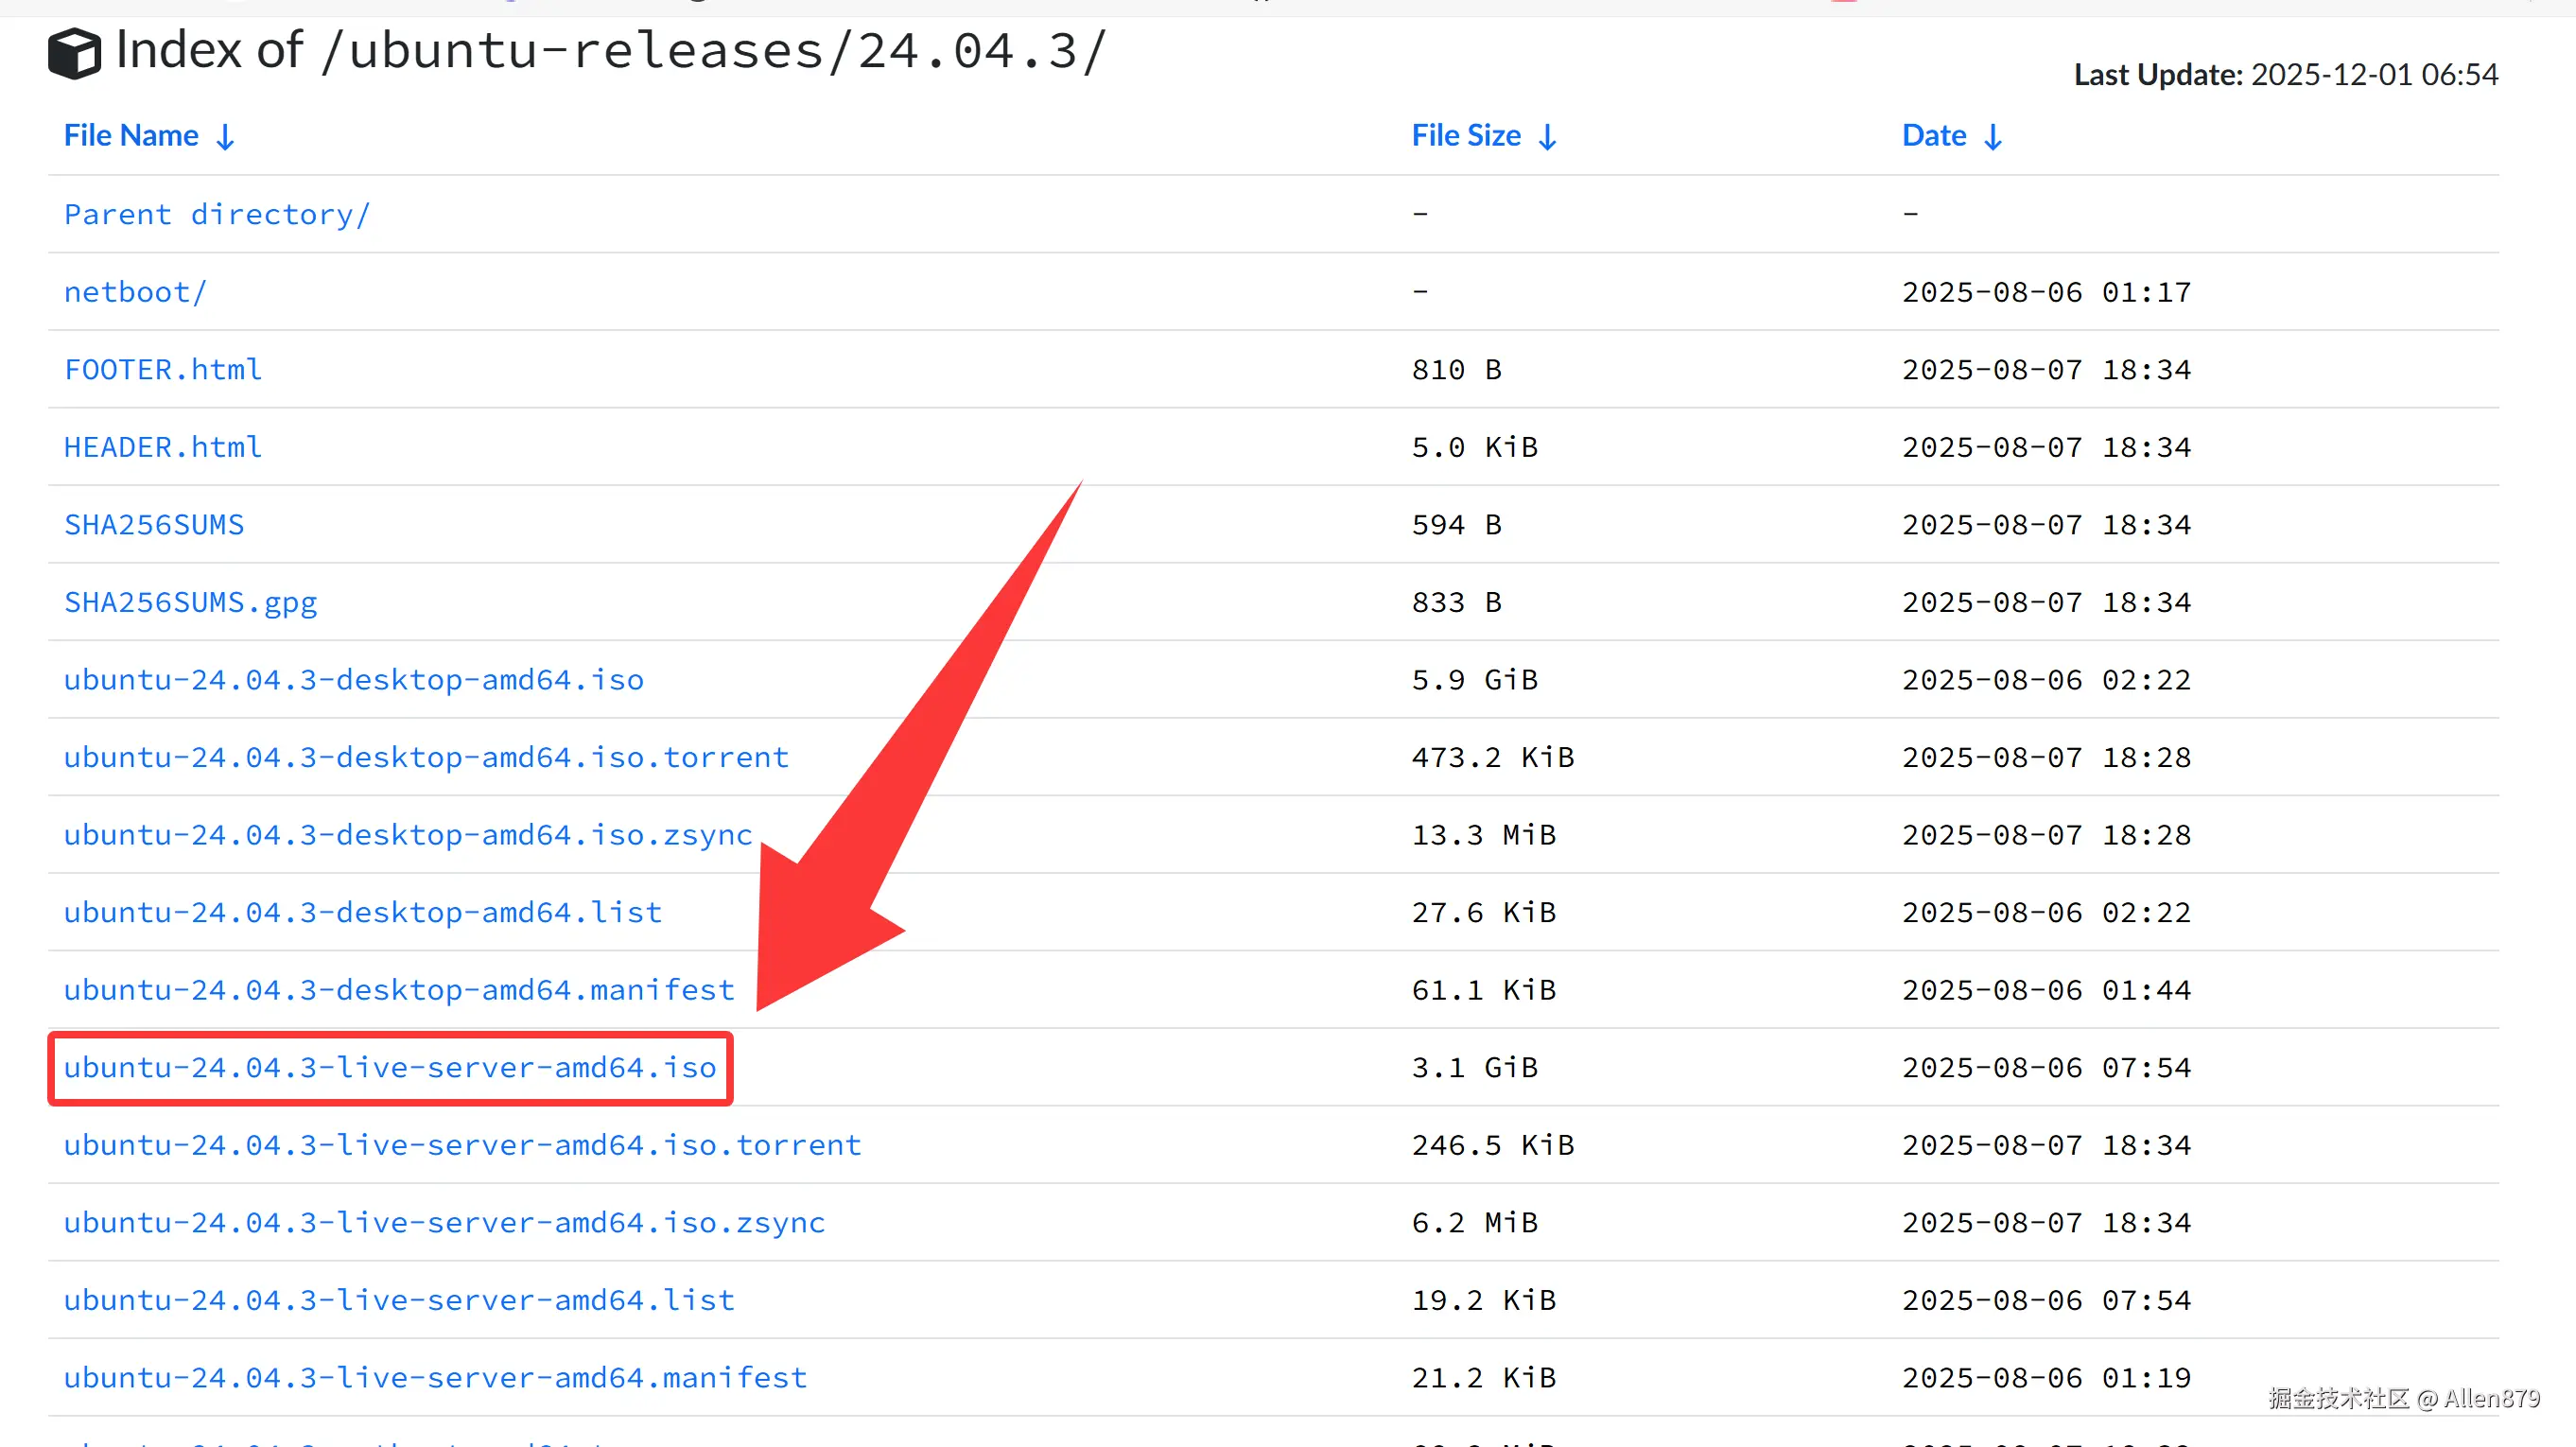
Task: Click the File Size sort arrow icon
Action: click(1548, 137)
